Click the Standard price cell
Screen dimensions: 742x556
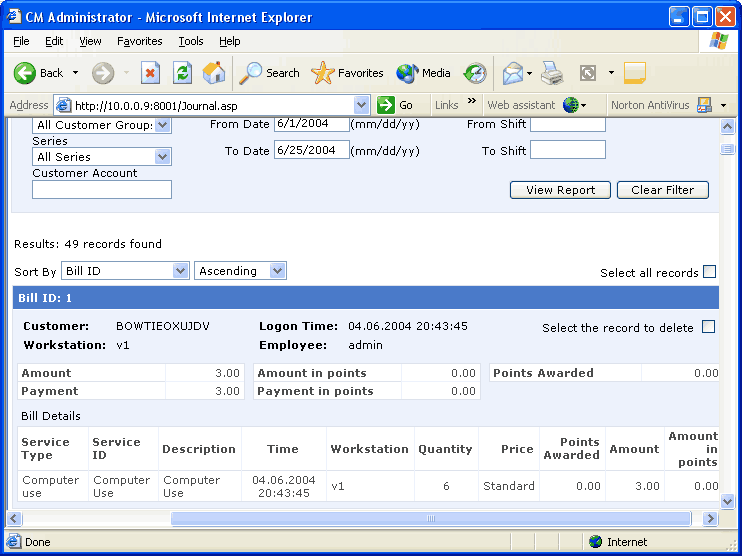(x=509, y=486)
